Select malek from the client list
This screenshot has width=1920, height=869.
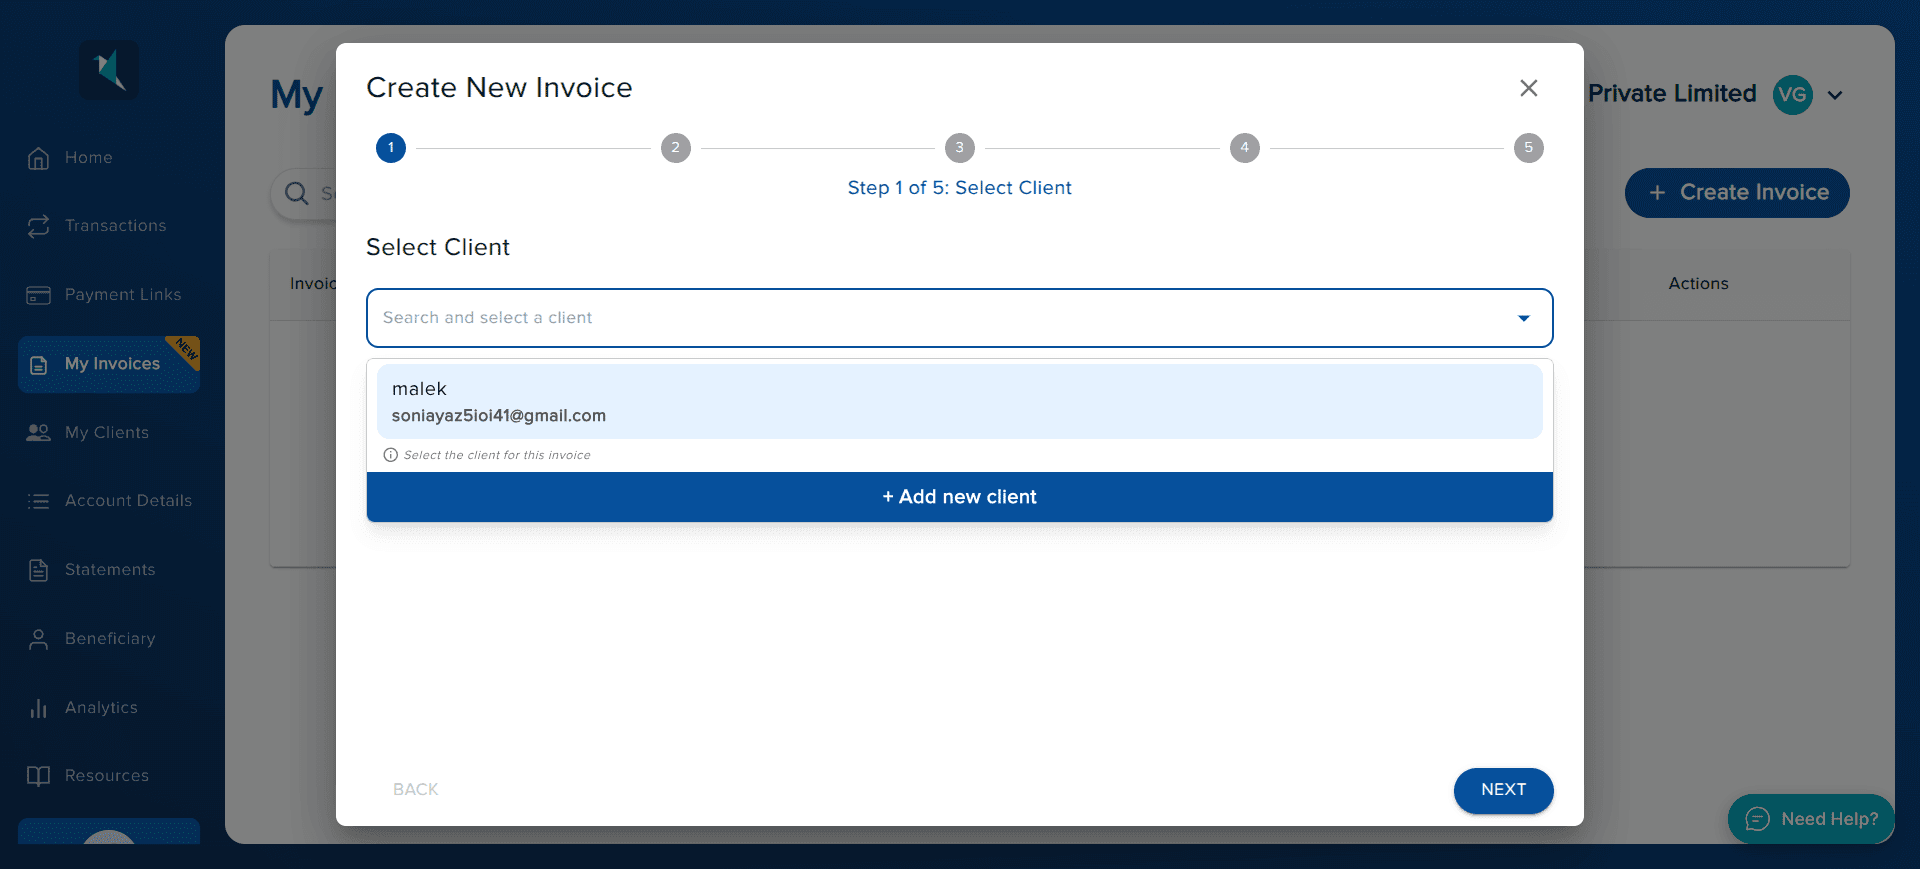tap(959, 401)
